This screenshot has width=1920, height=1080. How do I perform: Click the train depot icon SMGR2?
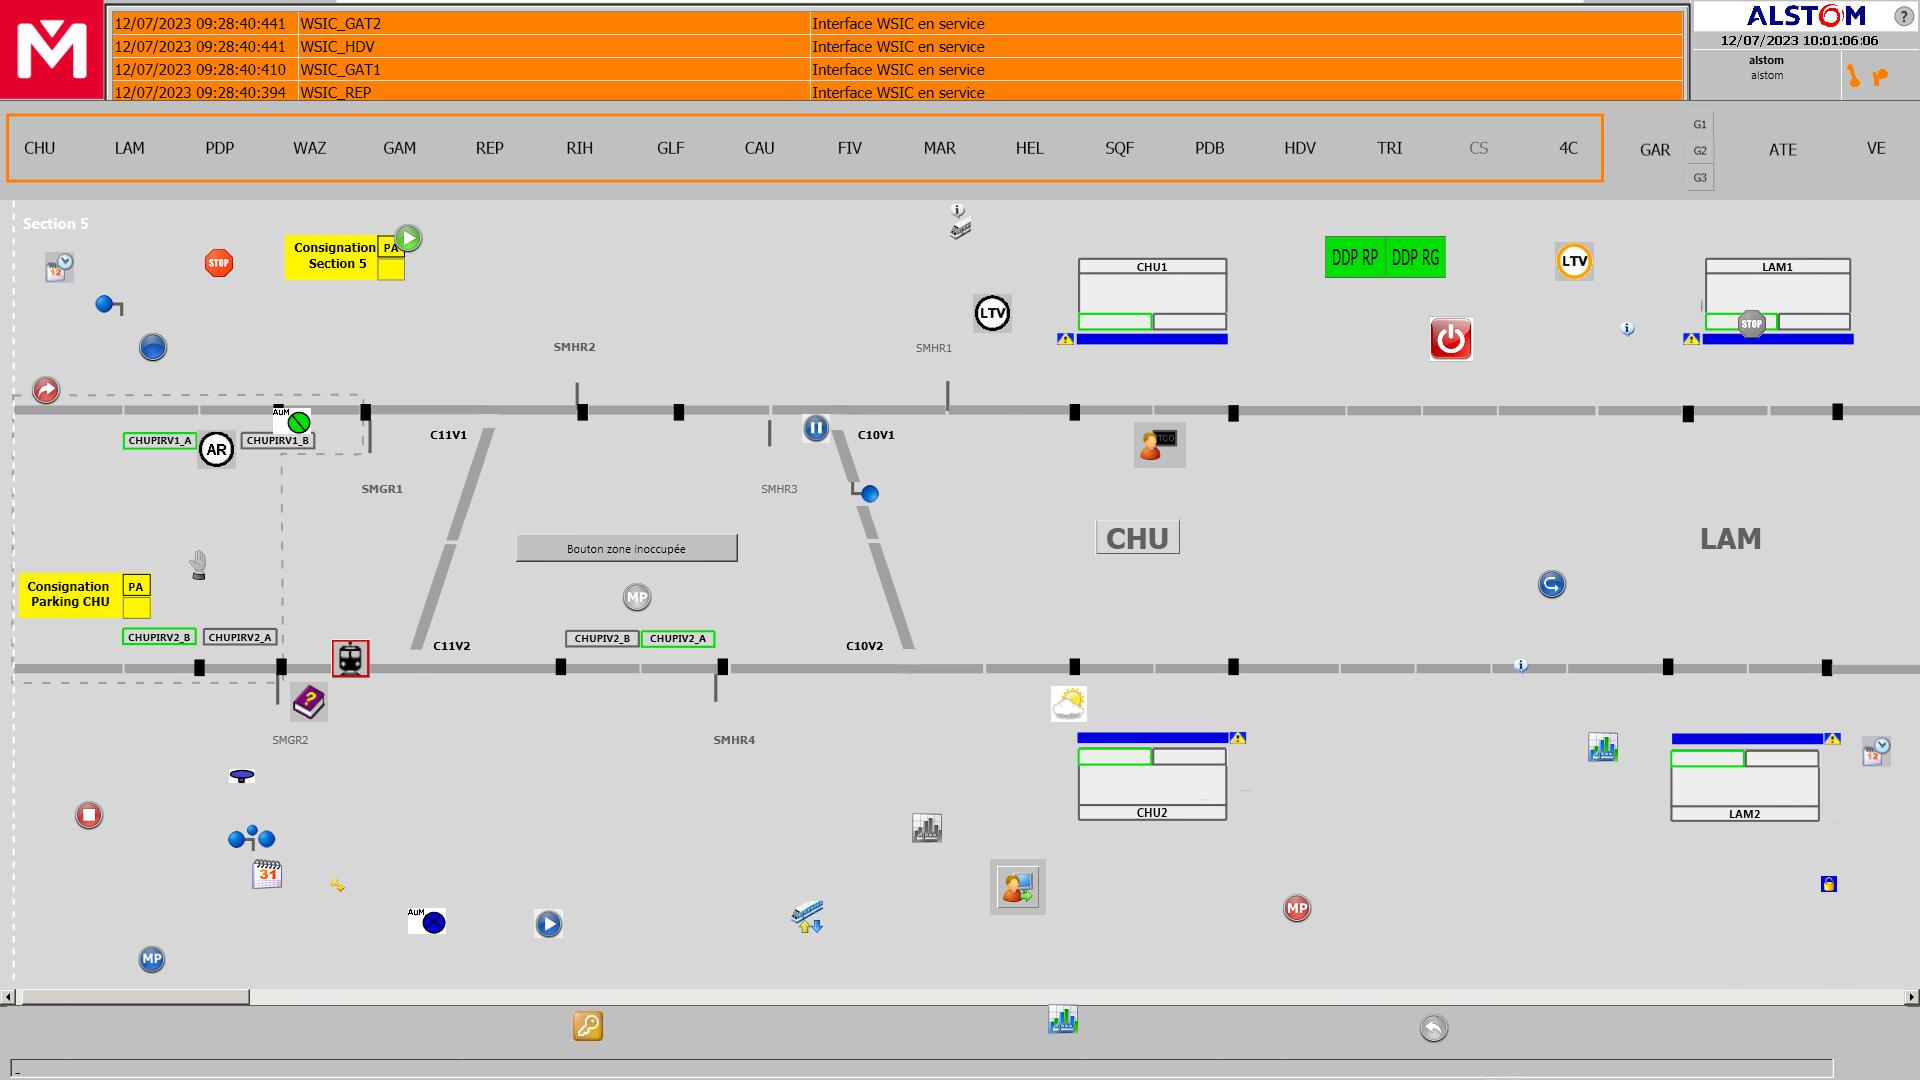point(348,658)
